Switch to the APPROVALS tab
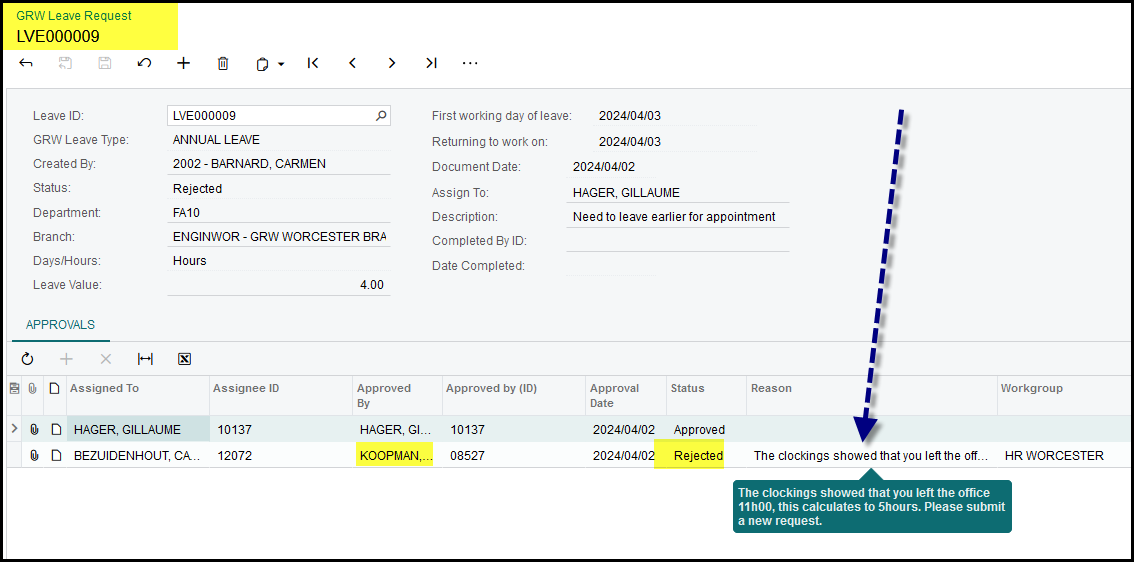The height and width of the screenshot is (562, 1134). [60, 325]
